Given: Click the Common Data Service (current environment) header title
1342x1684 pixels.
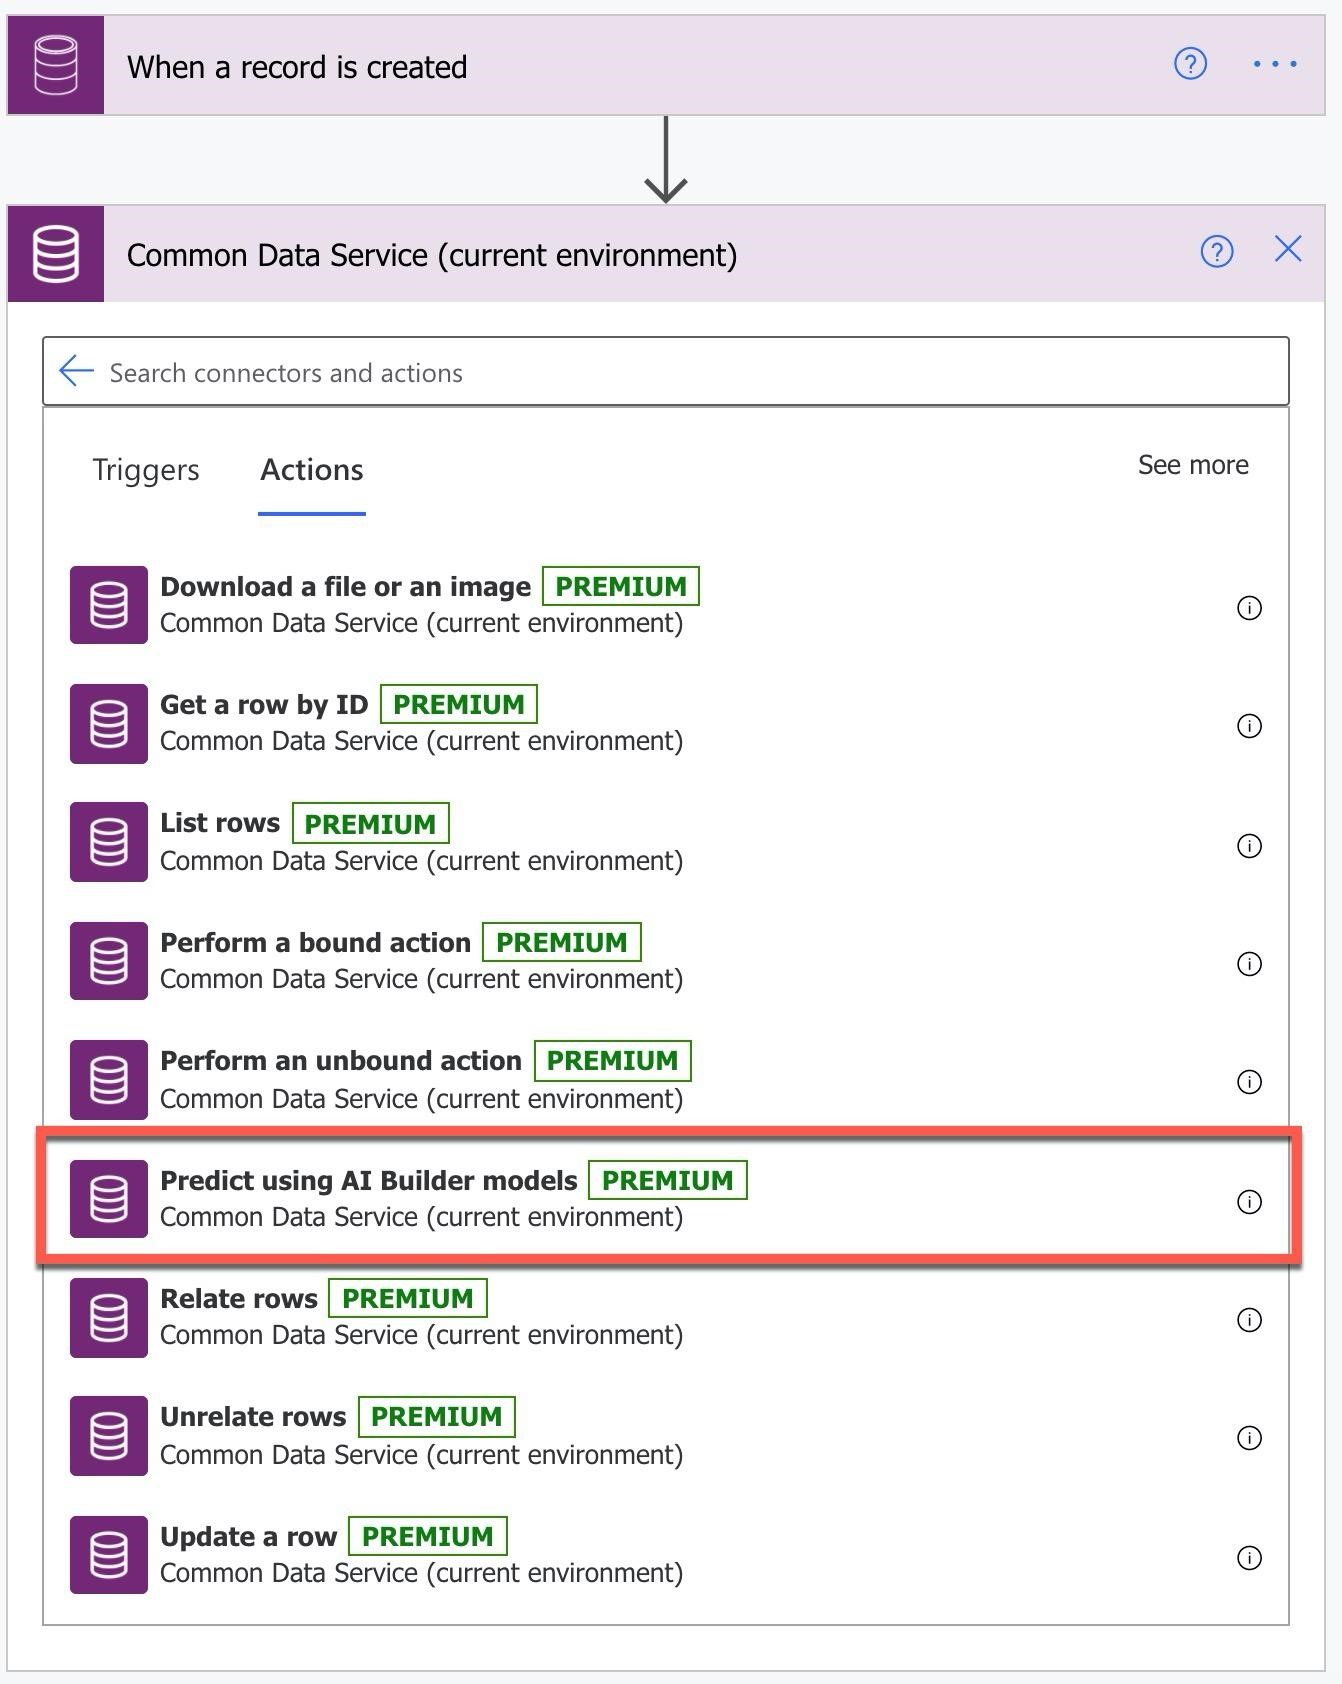Looking at the screenshot, I should tap(432, 256).
